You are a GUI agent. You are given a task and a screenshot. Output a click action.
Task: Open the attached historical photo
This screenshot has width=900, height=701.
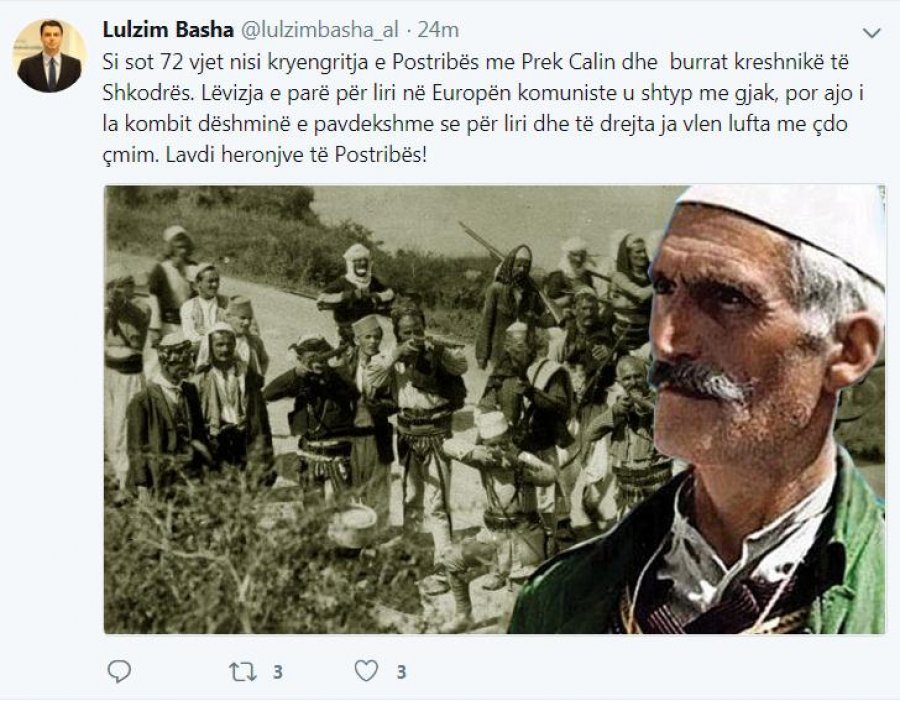[x=494, y=409]
